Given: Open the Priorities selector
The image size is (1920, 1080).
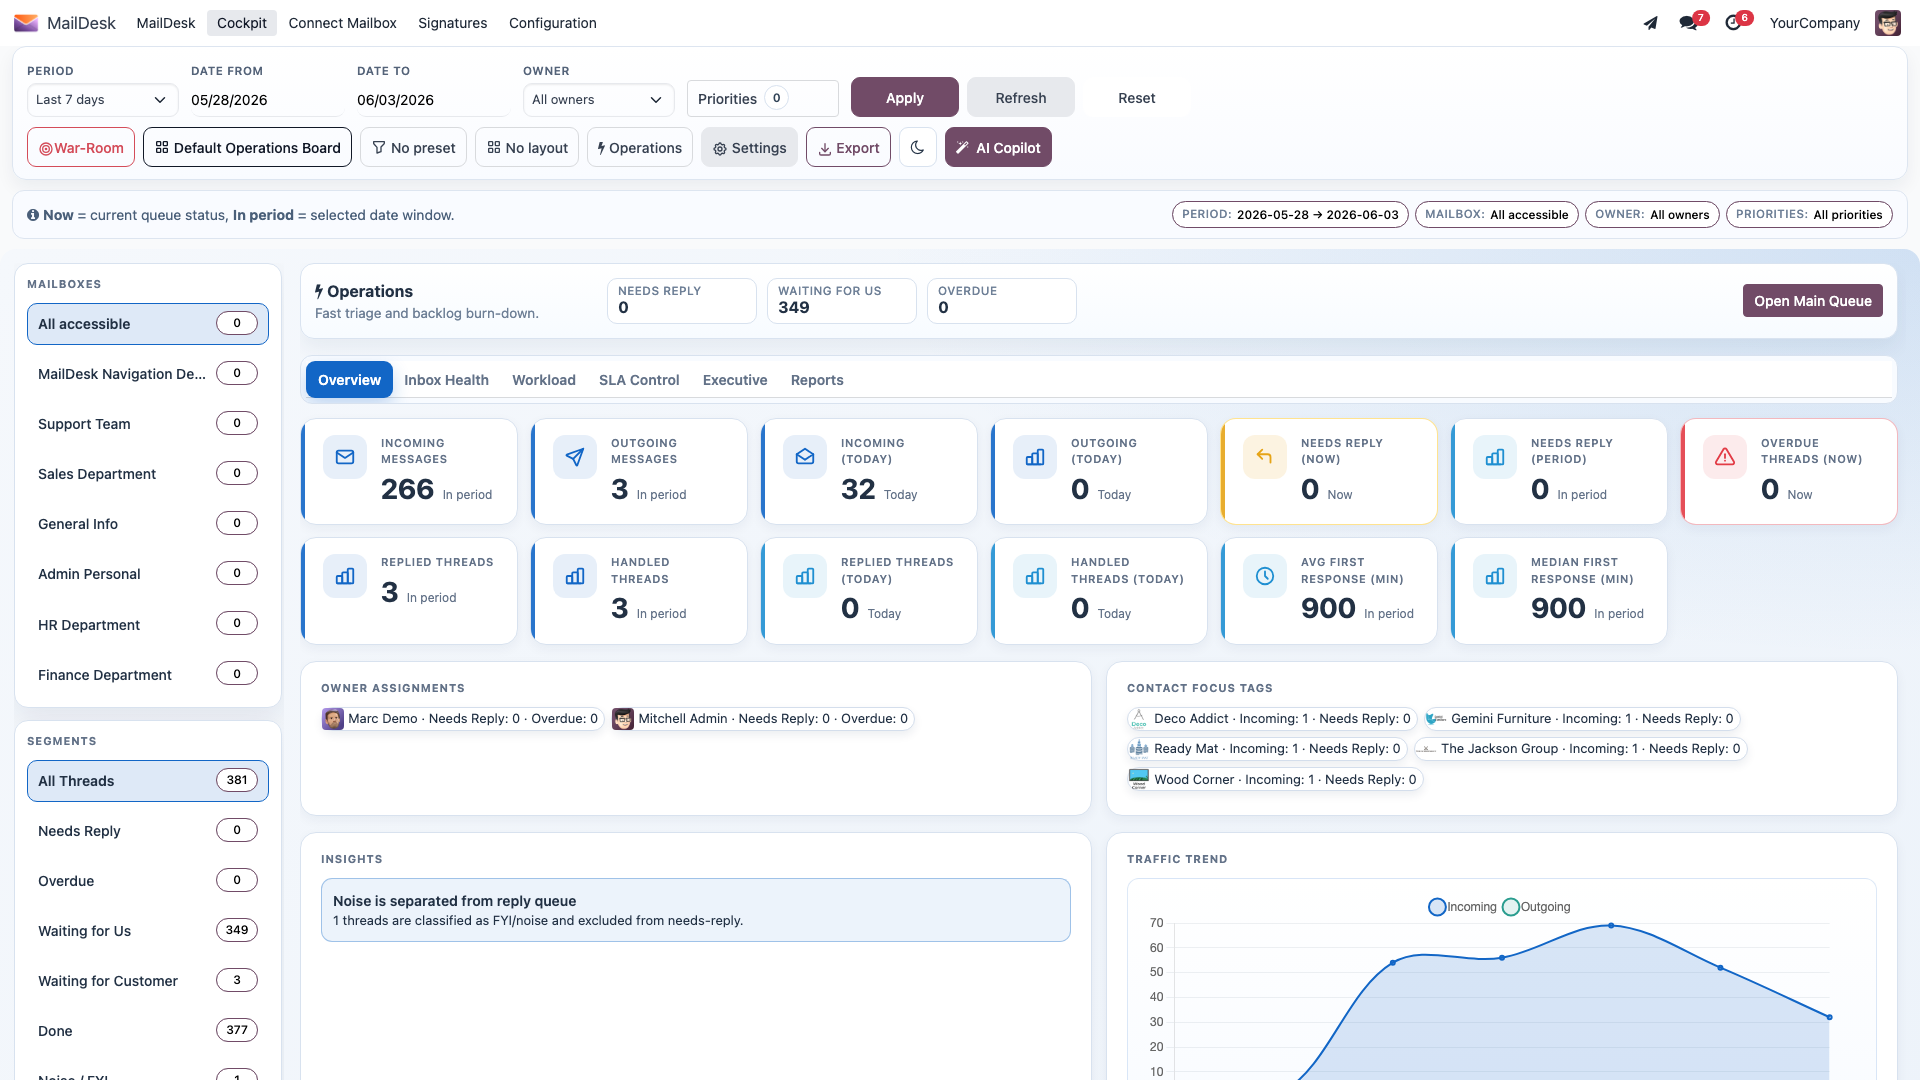Looking at the screenshot, I should 762,98.
